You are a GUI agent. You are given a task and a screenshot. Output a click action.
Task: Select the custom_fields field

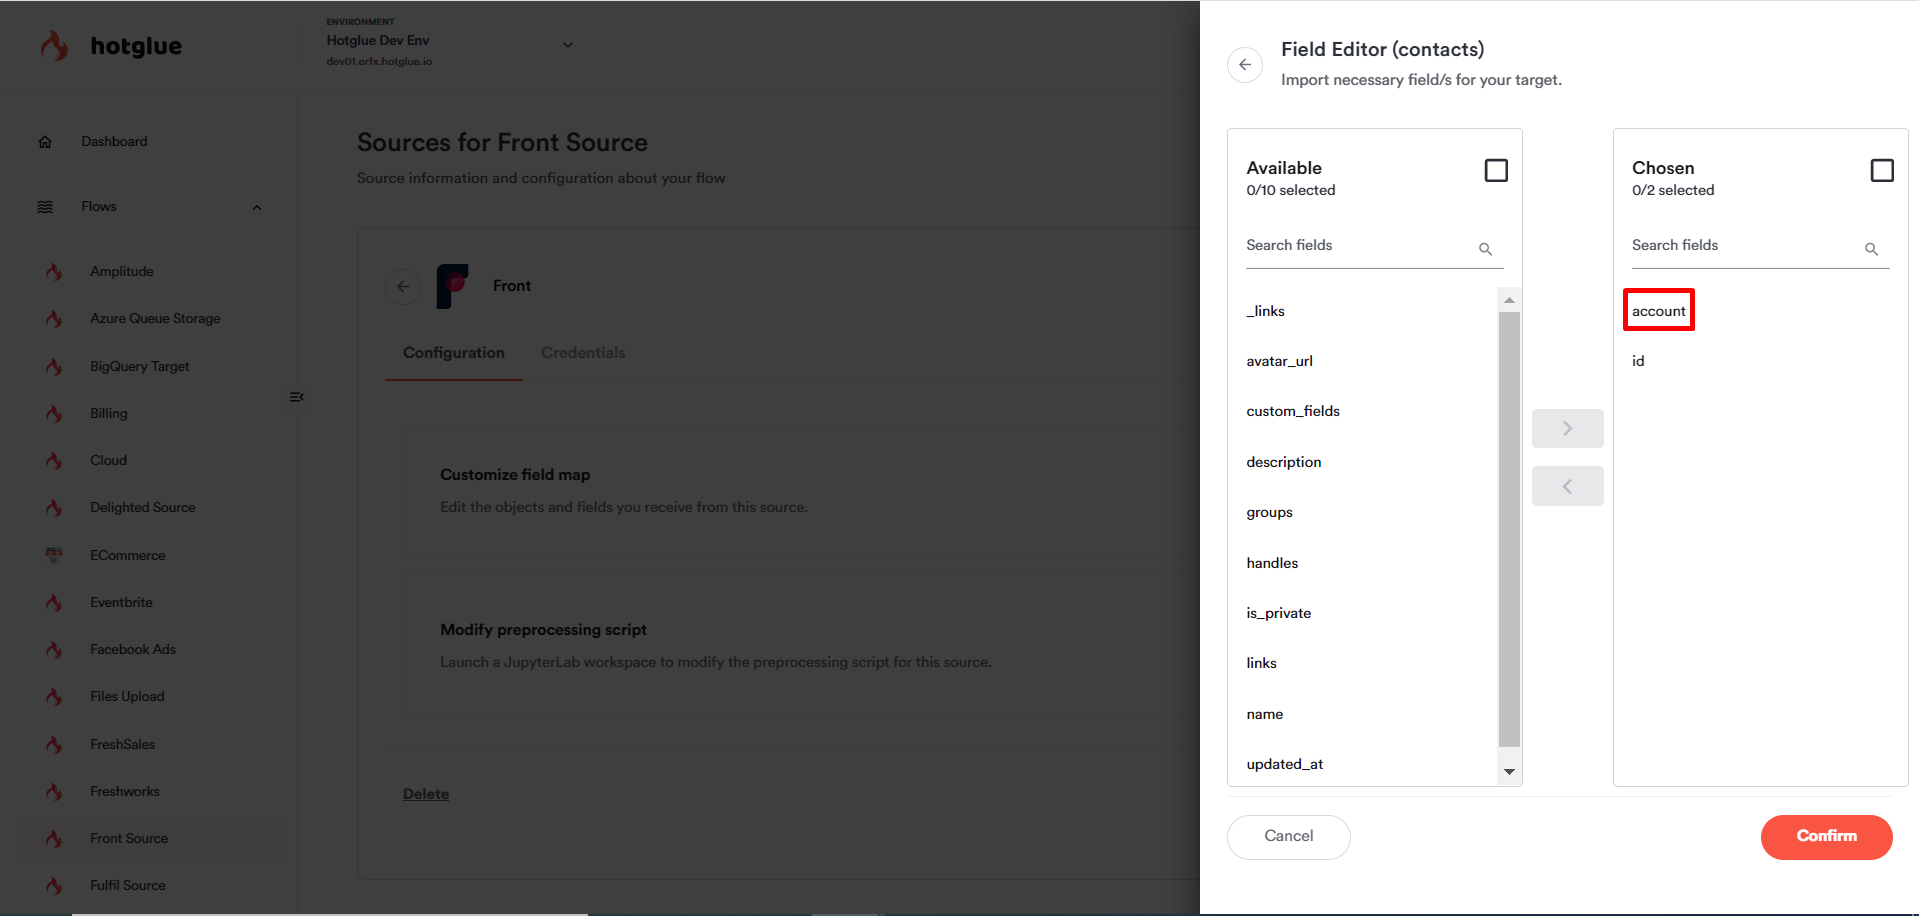coord(1293,412)
